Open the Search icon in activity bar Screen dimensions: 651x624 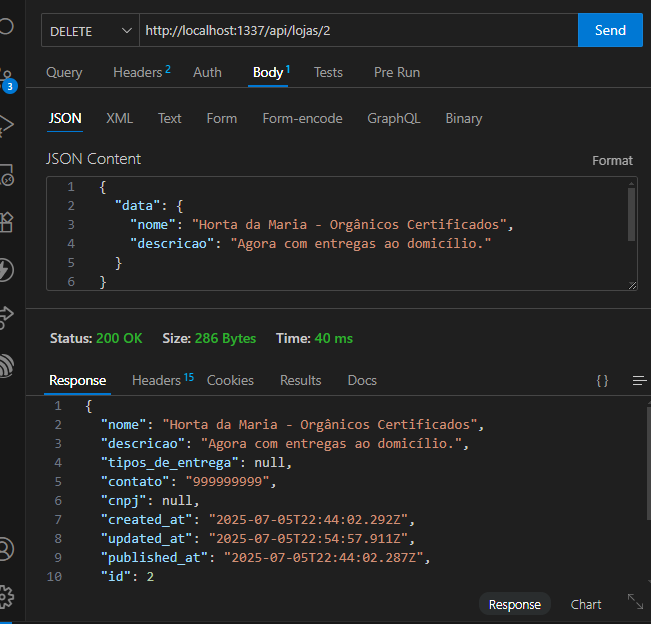(x=6, y=26)
